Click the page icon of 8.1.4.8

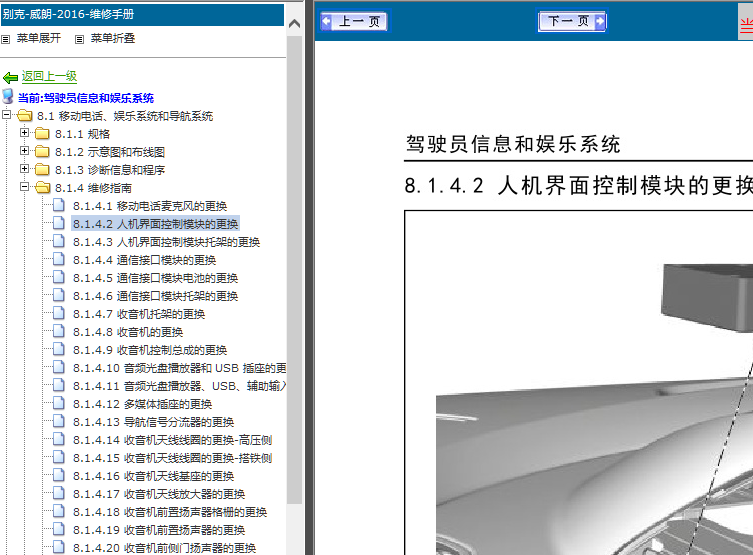pyautogui.click(x=59, y=331)
